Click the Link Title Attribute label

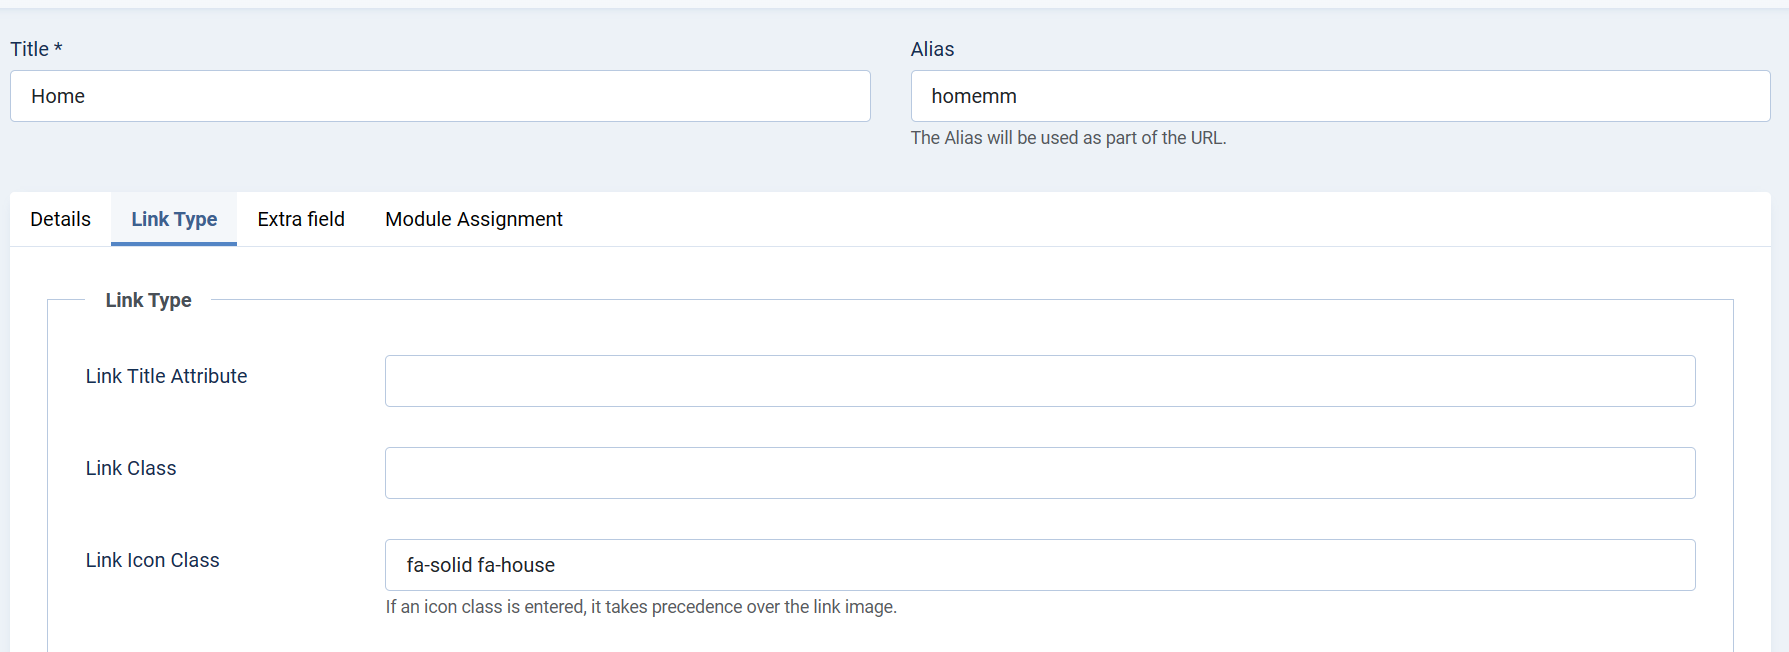[x=166, y=376]
